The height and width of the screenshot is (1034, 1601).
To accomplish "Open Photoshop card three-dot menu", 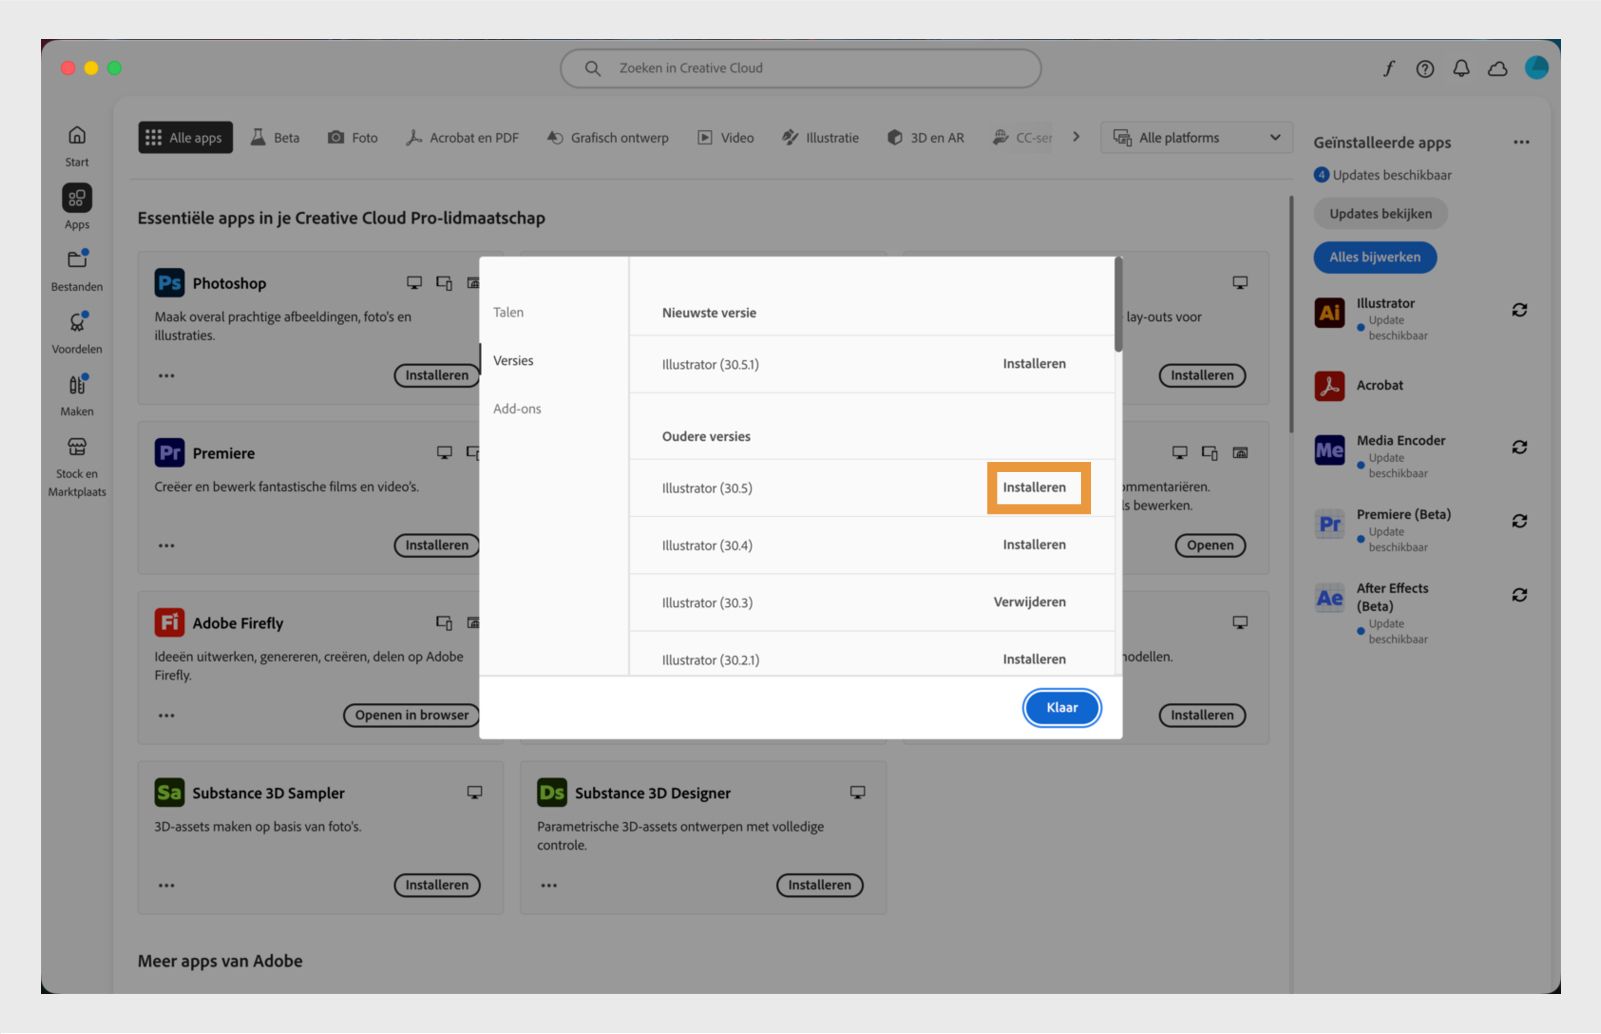I will 166,376.
